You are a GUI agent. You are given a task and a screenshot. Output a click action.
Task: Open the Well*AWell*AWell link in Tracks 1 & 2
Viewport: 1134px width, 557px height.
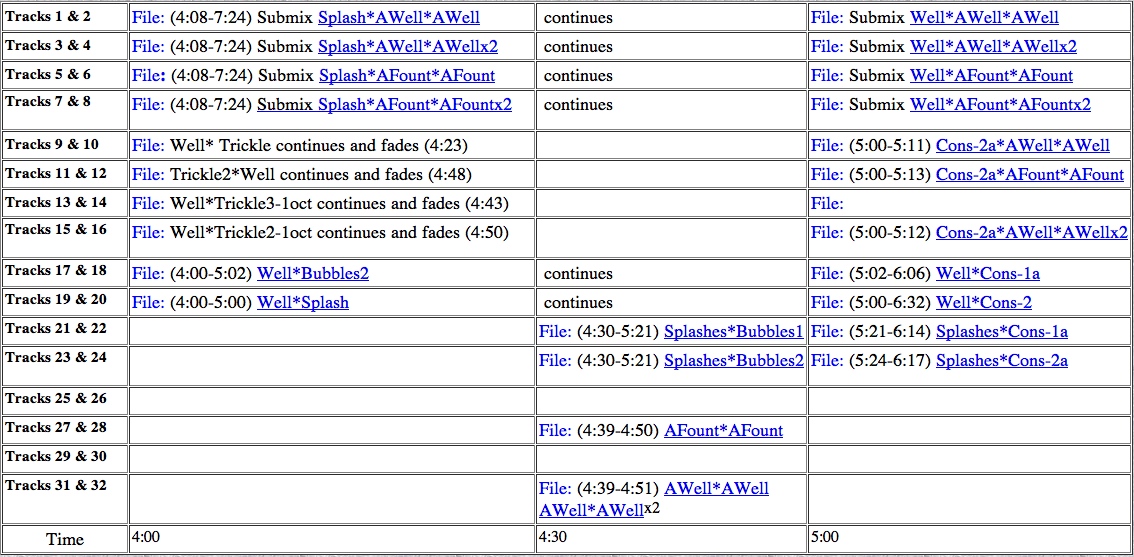point(984,17)
